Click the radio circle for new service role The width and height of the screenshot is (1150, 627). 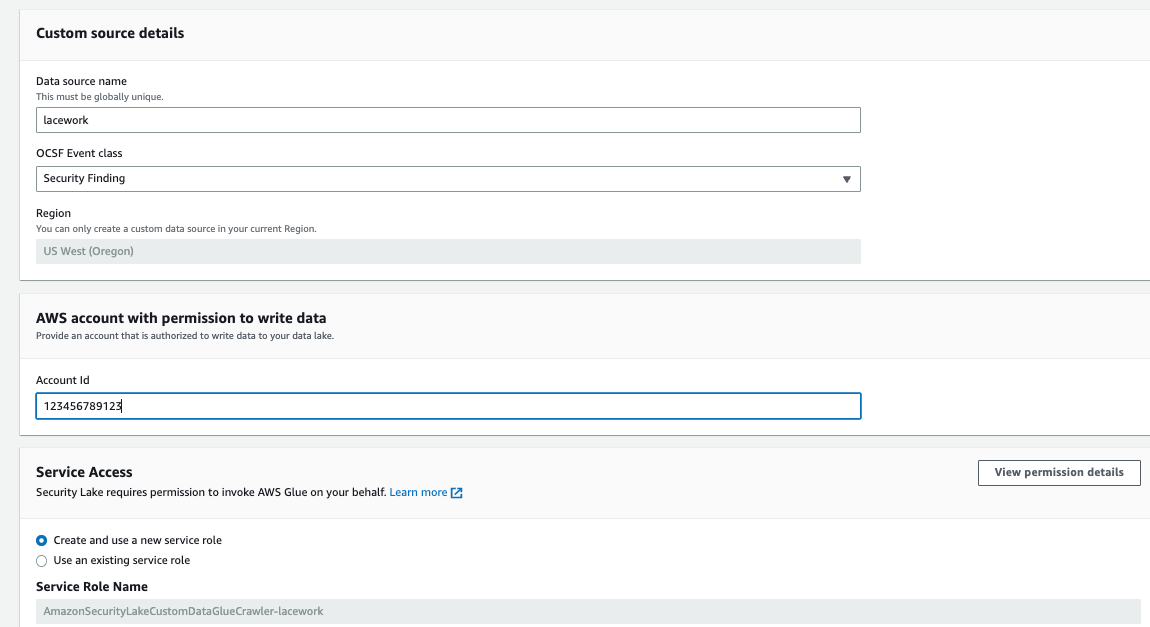(41, 540)
